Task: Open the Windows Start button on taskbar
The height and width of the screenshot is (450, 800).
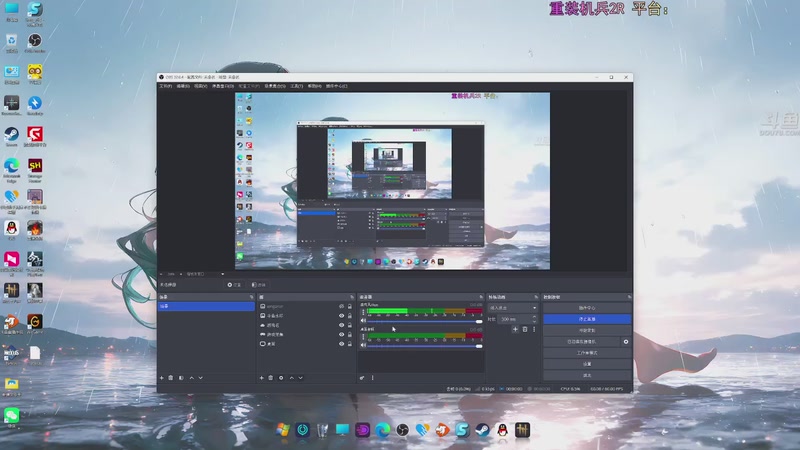Action: (283, 430)
